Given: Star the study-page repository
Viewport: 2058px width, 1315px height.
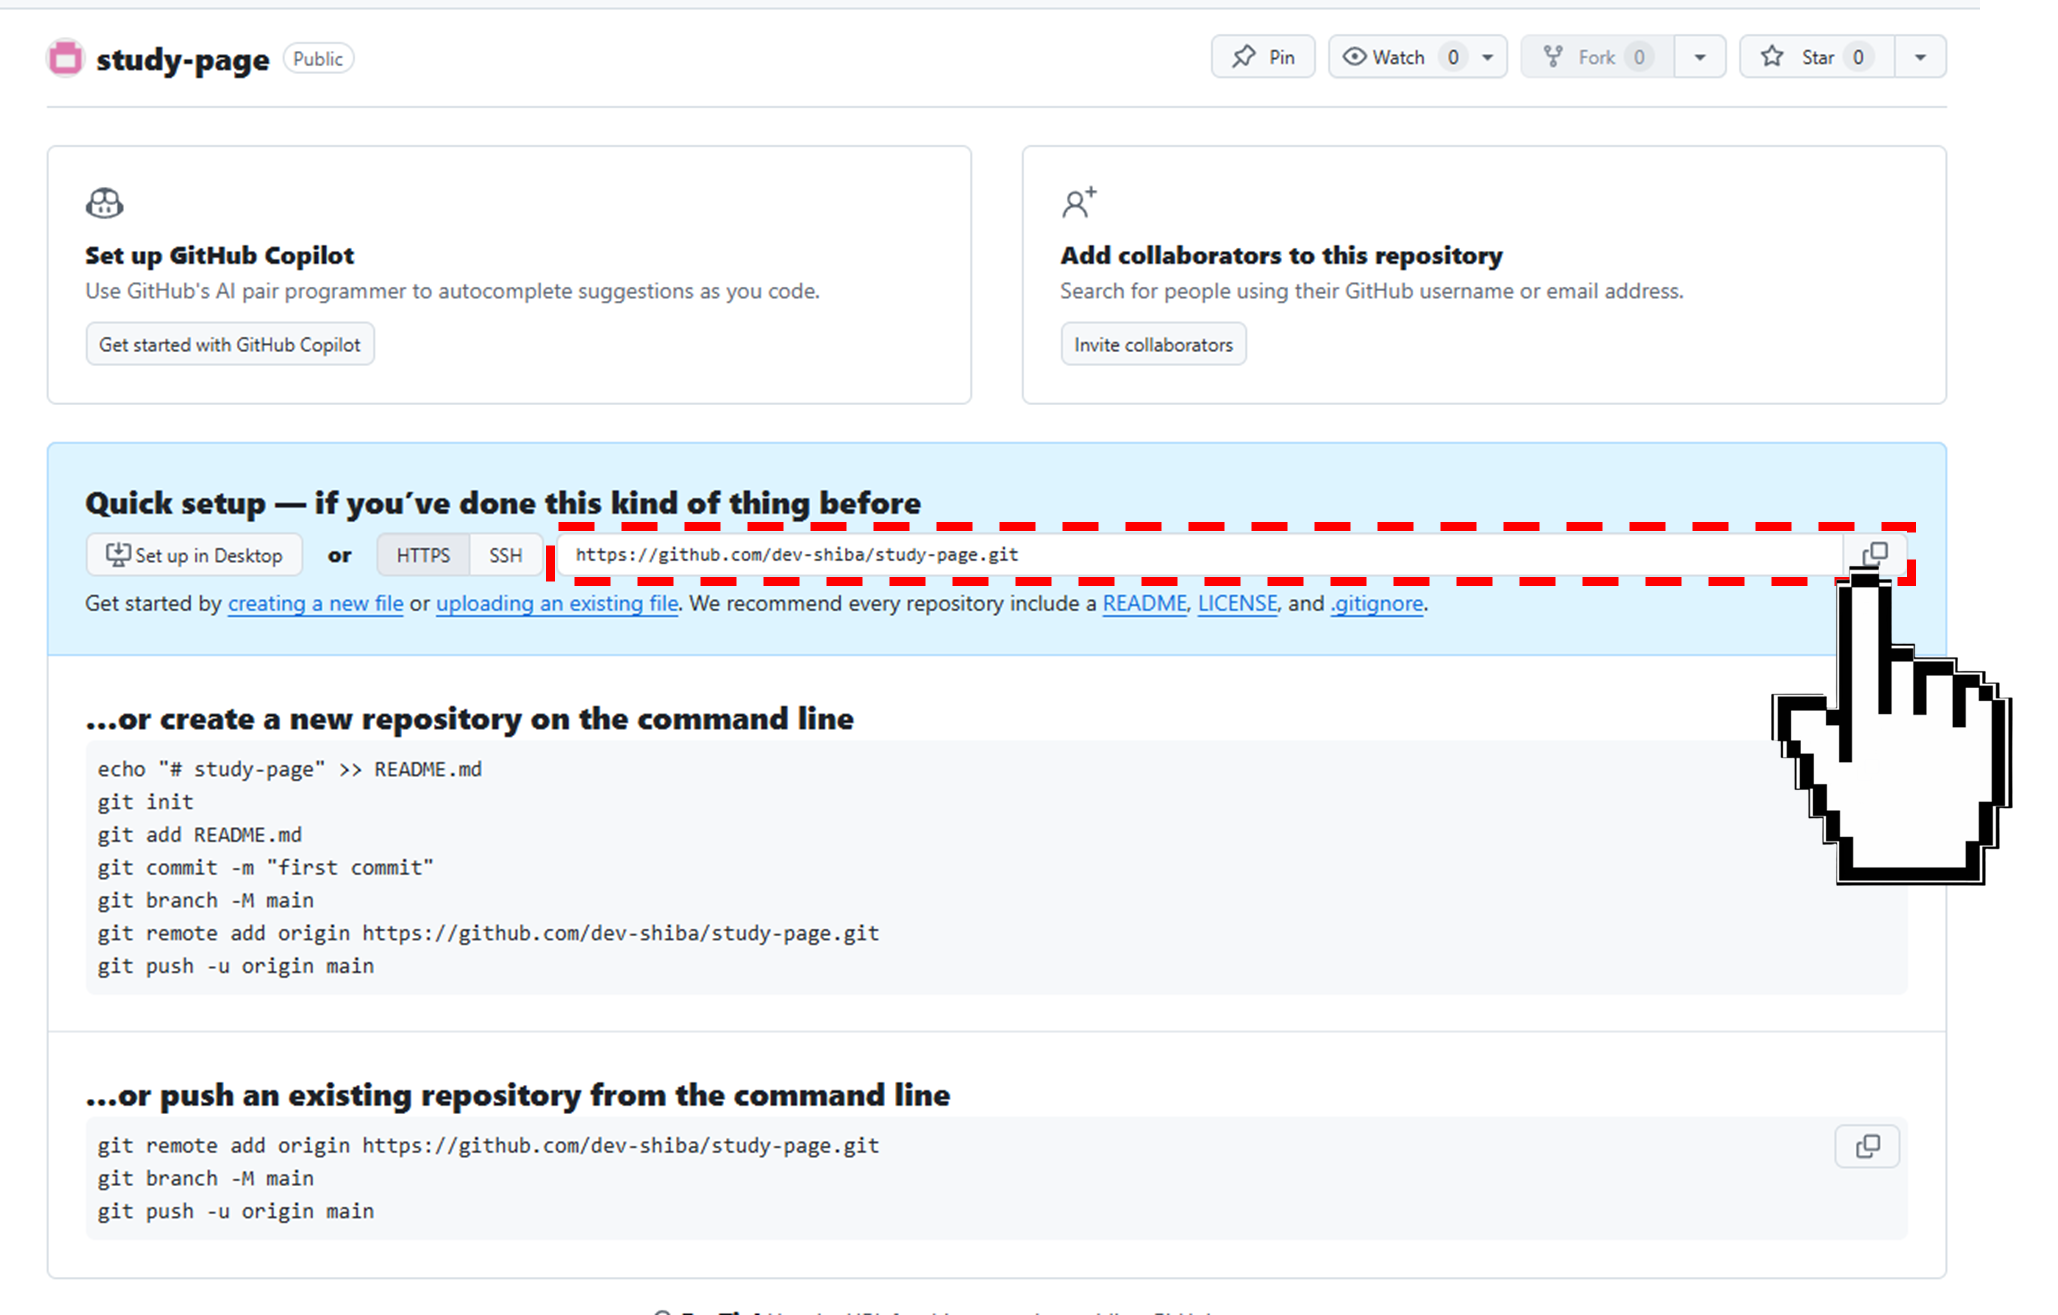Looking at the screenshot, I should tap(1817, 57).
